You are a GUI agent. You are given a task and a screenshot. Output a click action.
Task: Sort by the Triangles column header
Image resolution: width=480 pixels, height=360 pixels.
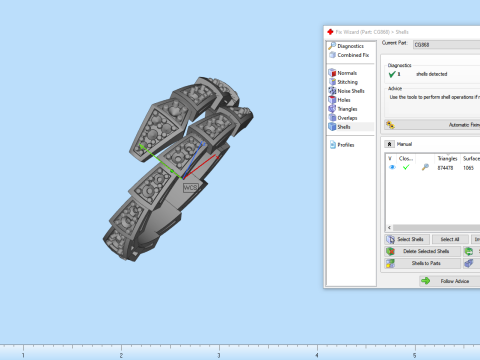click(x=447, y=158)
